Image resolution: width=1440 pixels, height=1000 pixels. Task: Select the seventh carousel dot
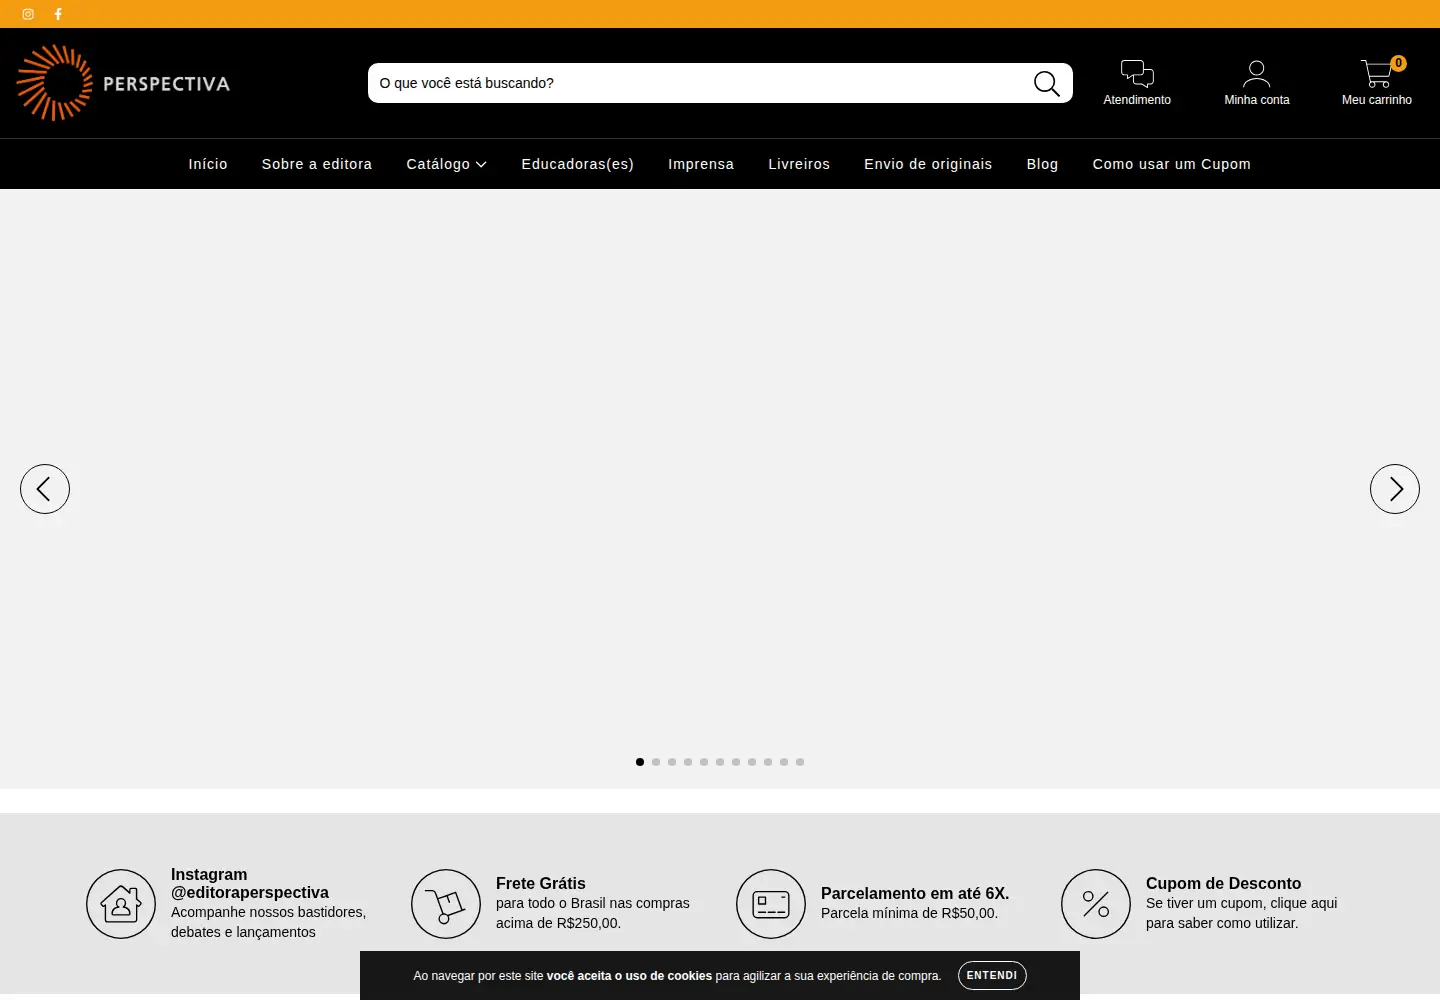pyautogui.click(x=736, y=762)
